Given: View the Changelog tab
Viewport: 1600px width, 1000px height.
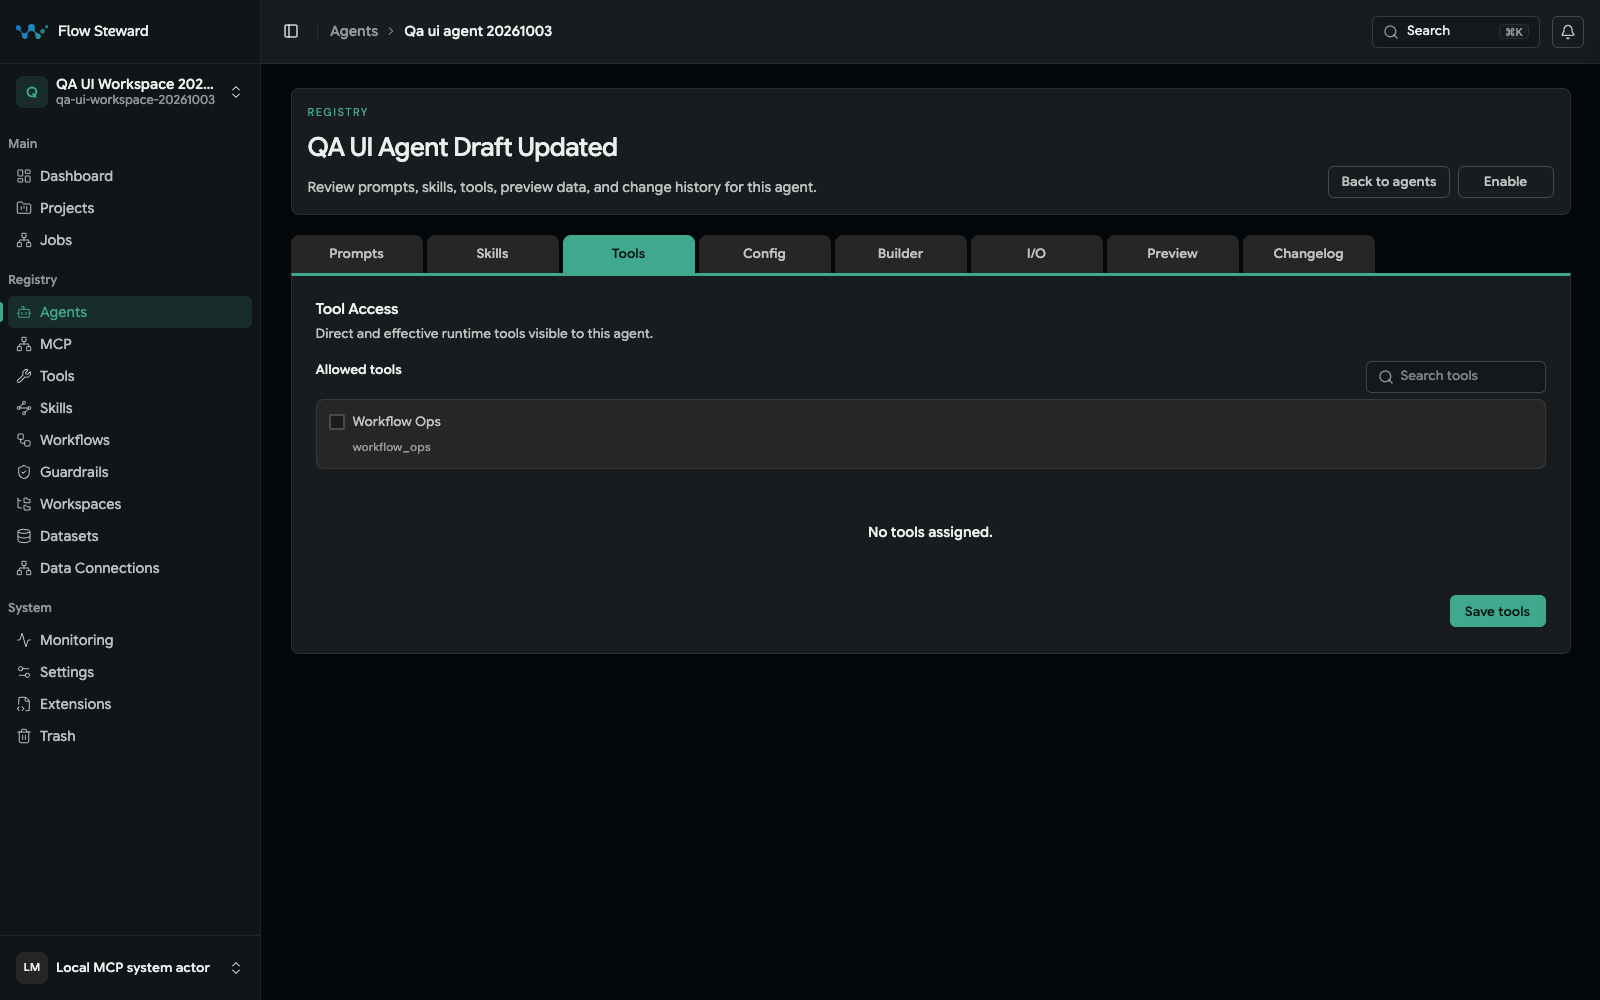Looking at the screenshot, I should pos(1309,254).
